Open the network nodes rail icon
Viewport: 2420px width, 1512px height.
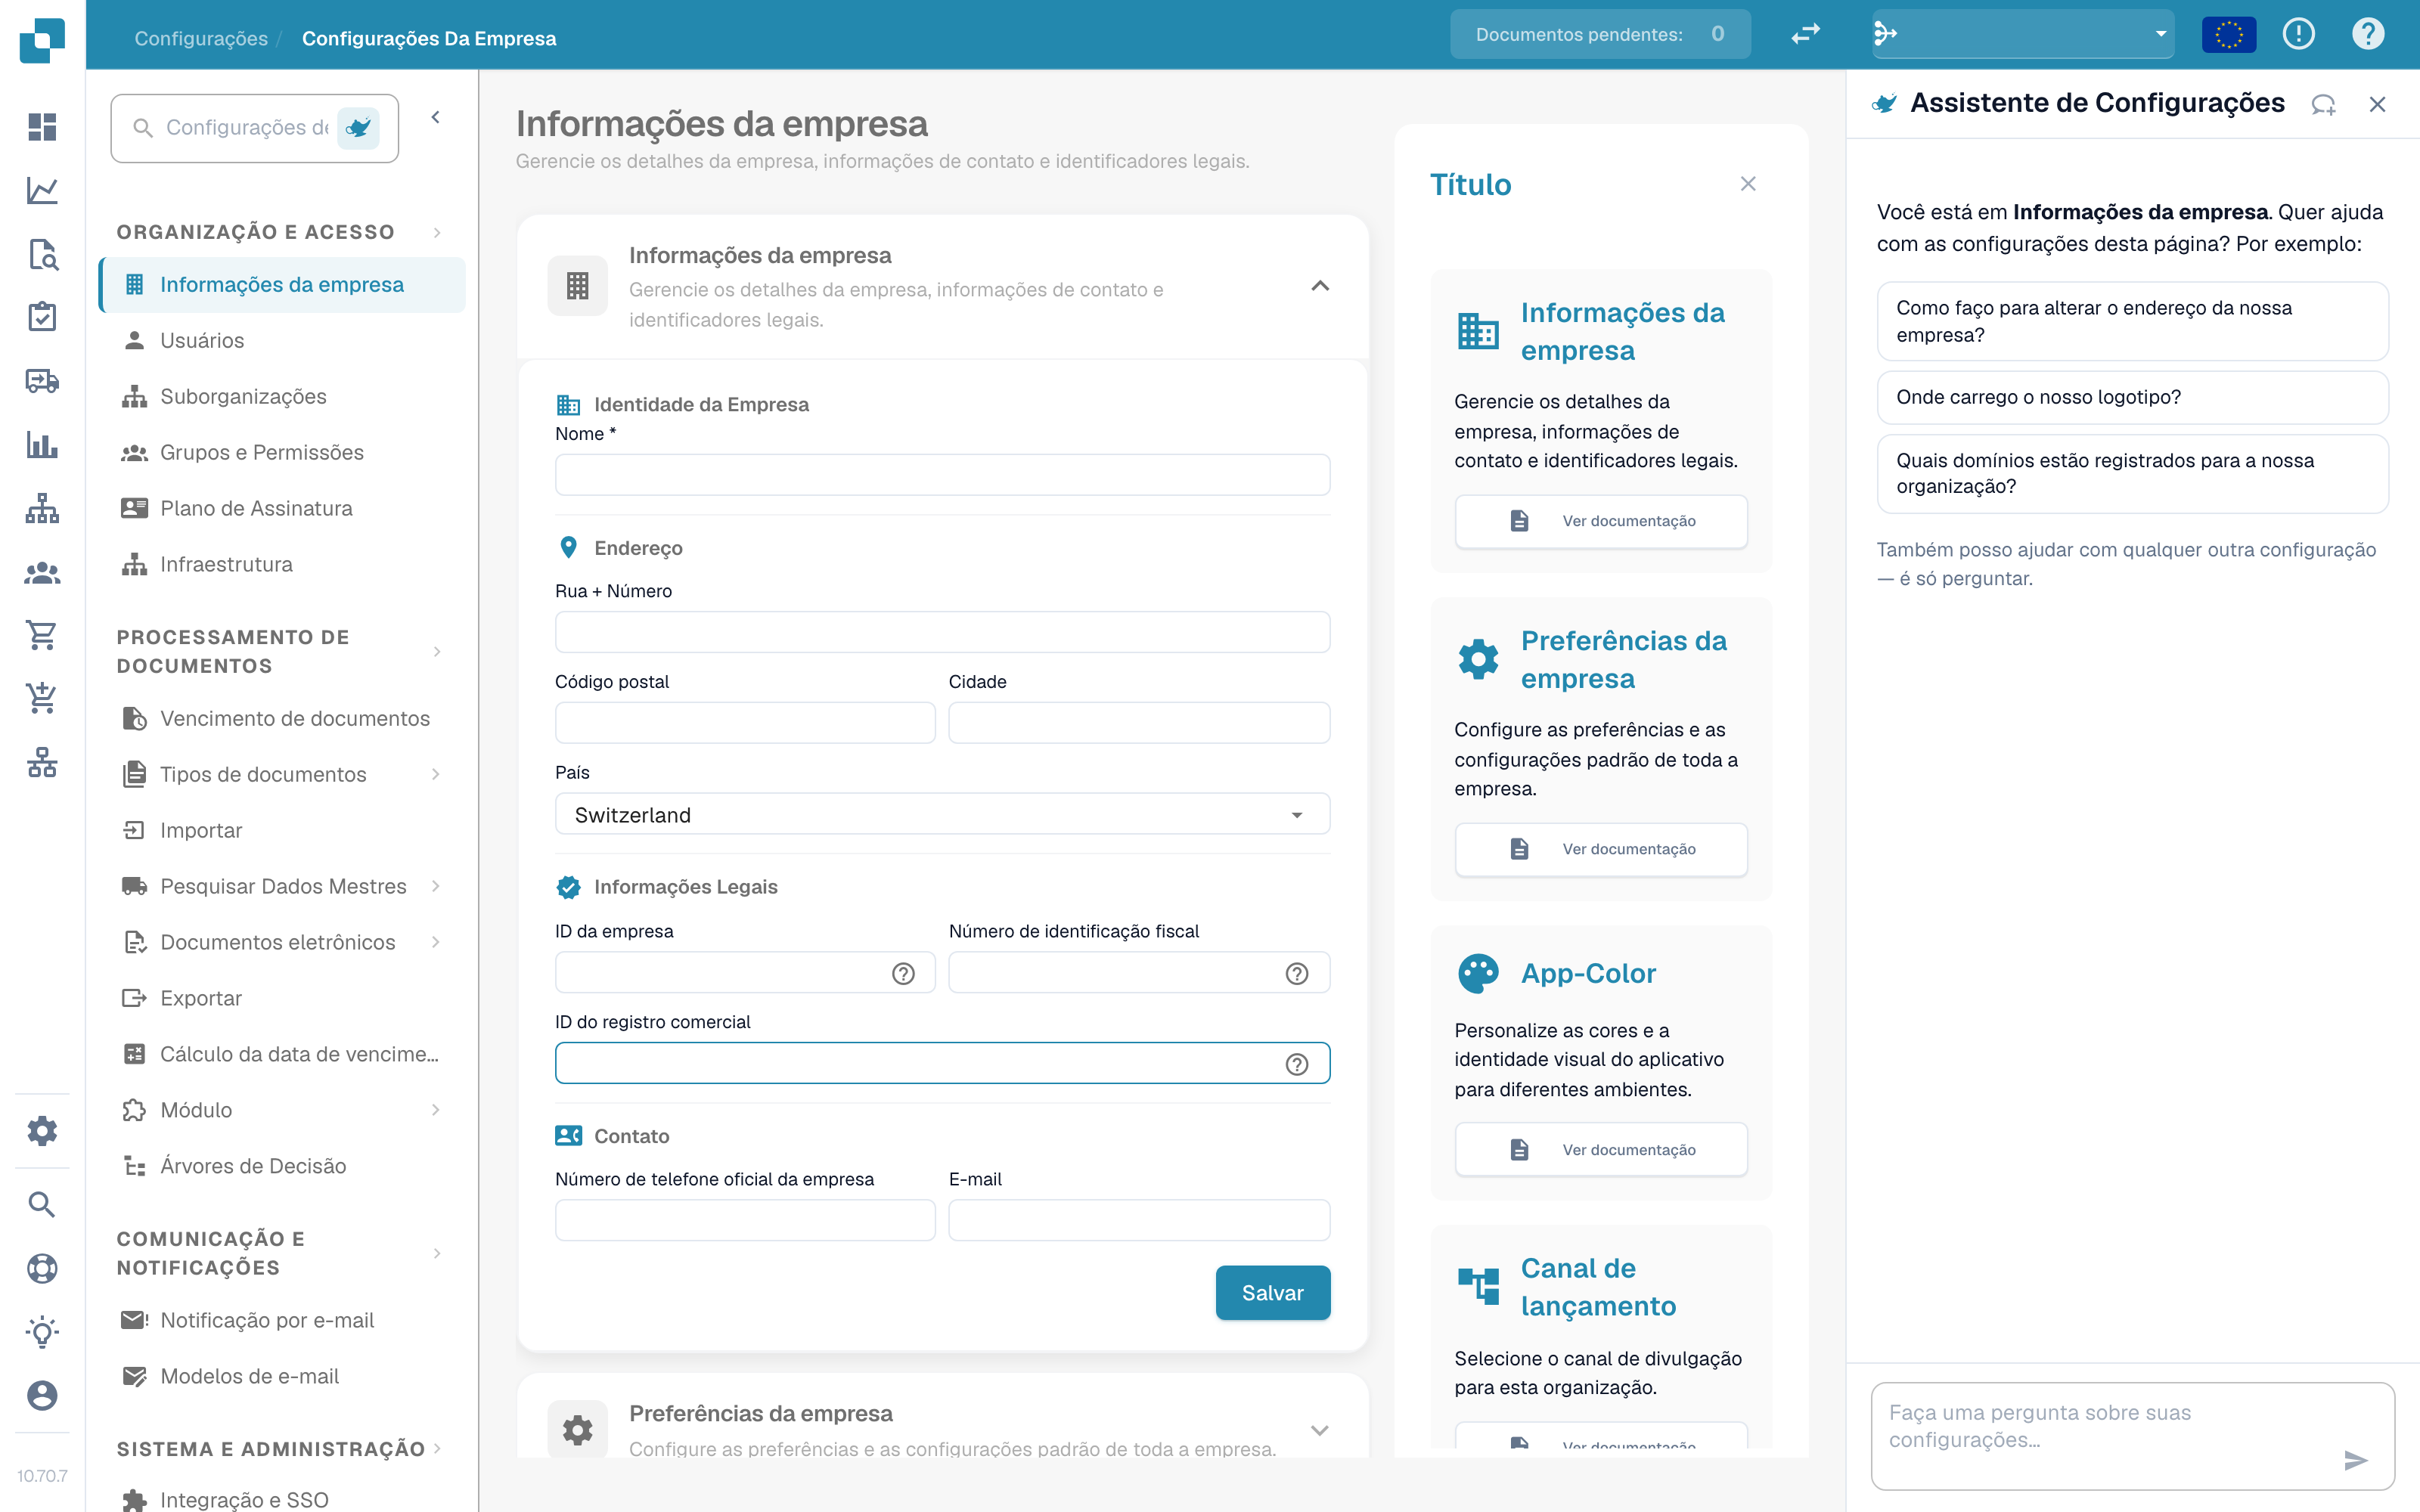coord(42,762)
